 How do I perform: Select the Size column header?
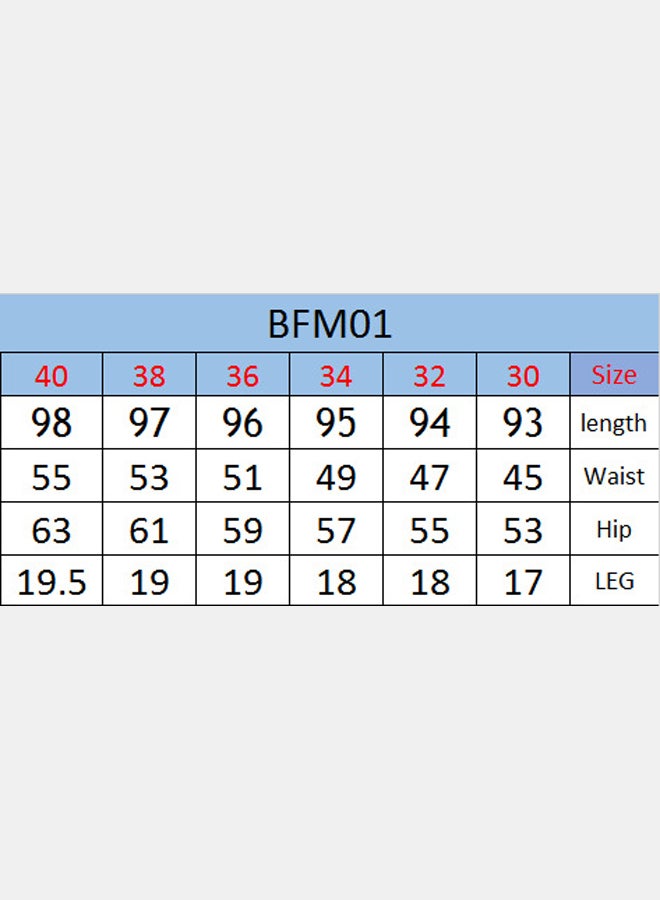(x=613, y=375)
